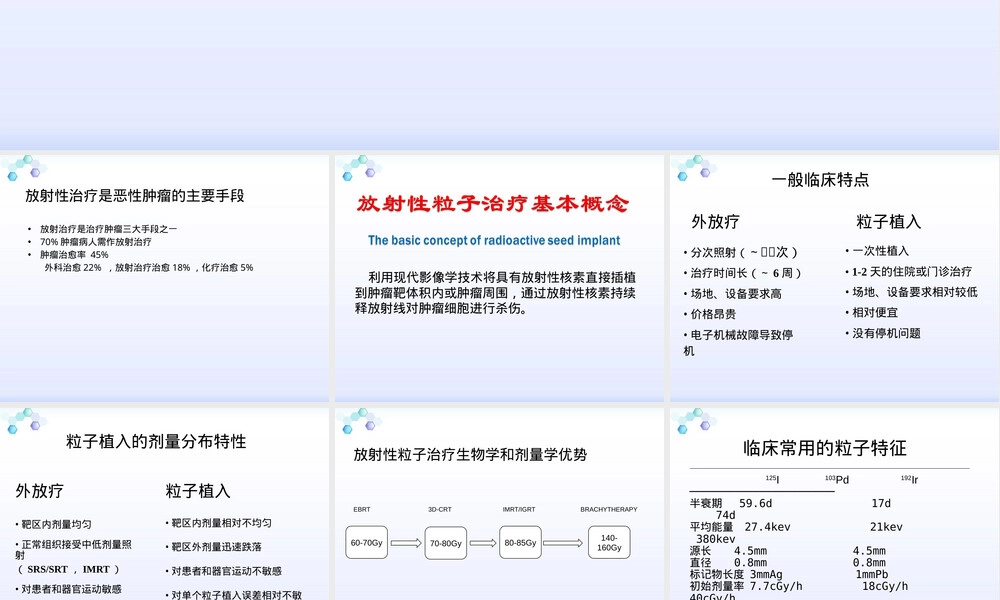Click the "半衰期" row label
Image resolution: width=1000 pixels, height=600 pixels.
click(706, 504)
